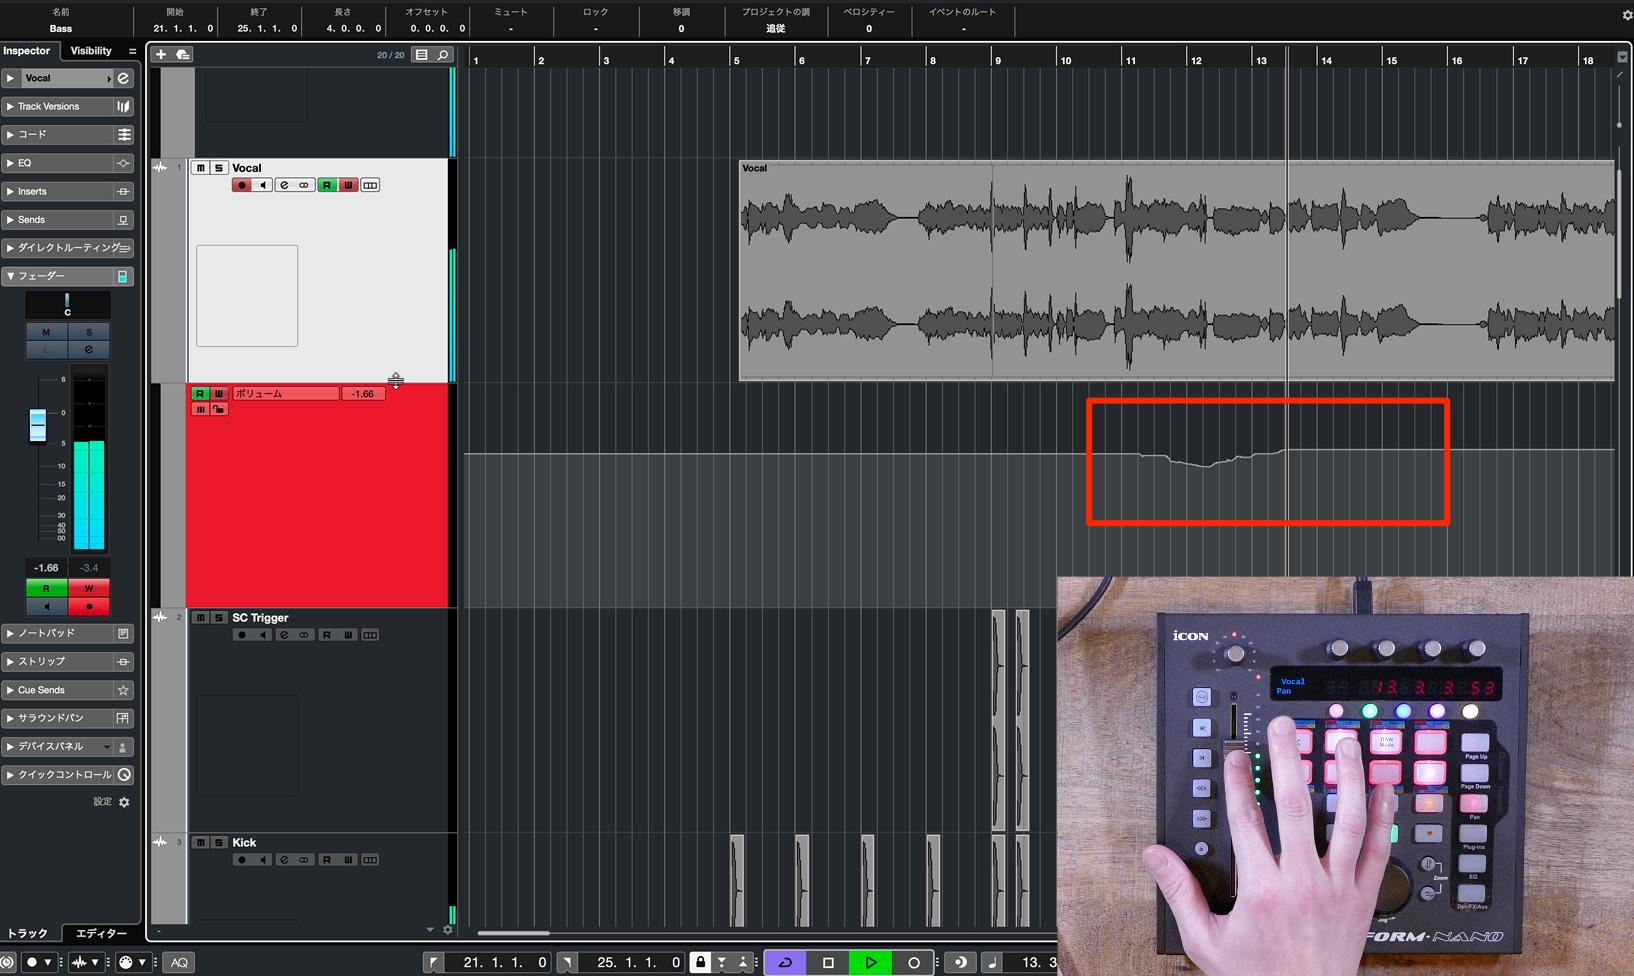The width and height of the screenshot is (1634, 976).
Task: Expand the Inserts section
Action: coord(10,191)
